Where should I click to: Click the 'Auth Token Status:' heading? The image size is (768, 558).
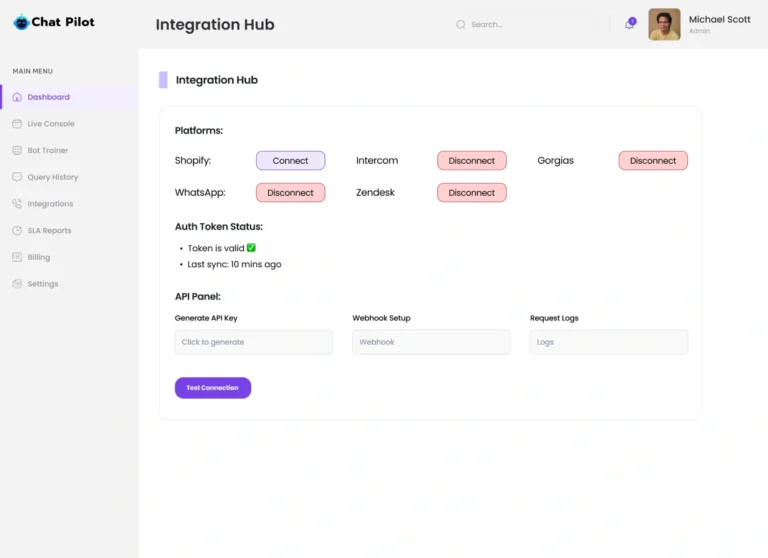point(219,227)
